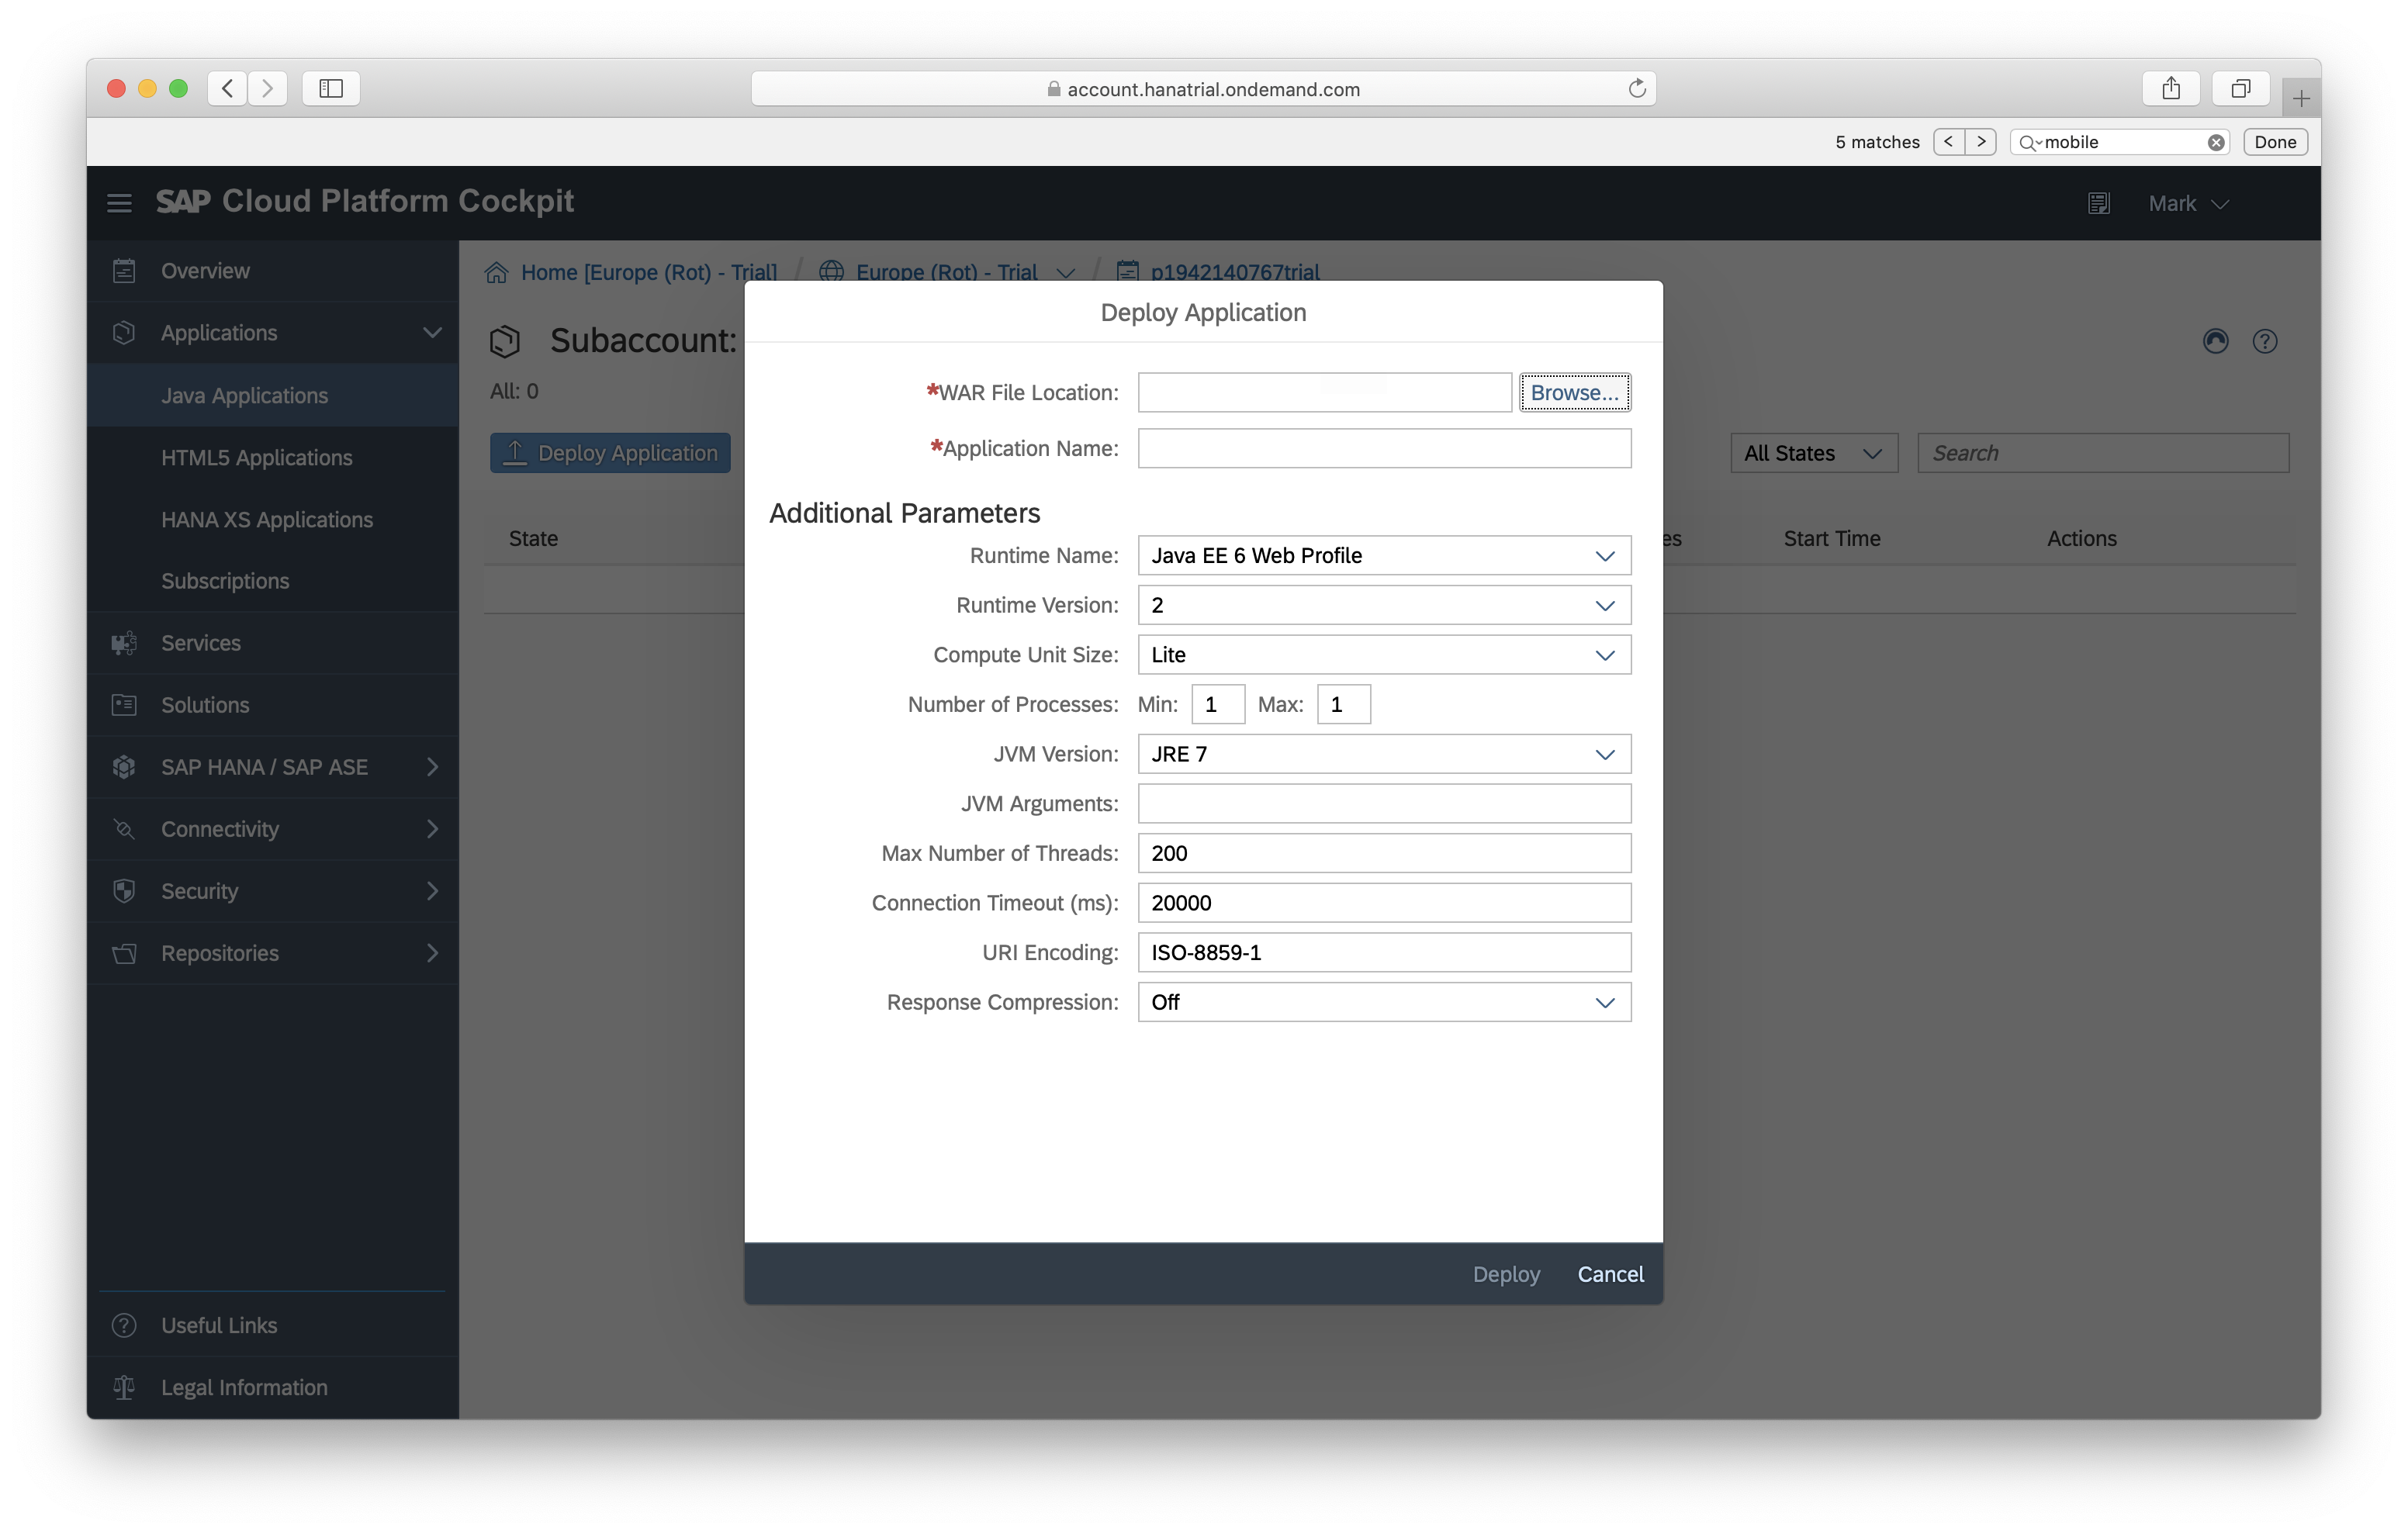Click the globe icon in breadcrumb
The width and height of the screenshot is (2408, 1534).
point(831,272)
